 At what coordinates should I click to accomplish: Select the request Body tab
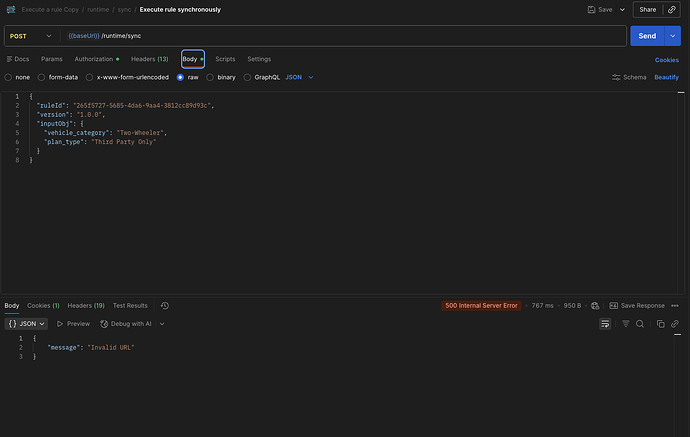click(193, 59)
